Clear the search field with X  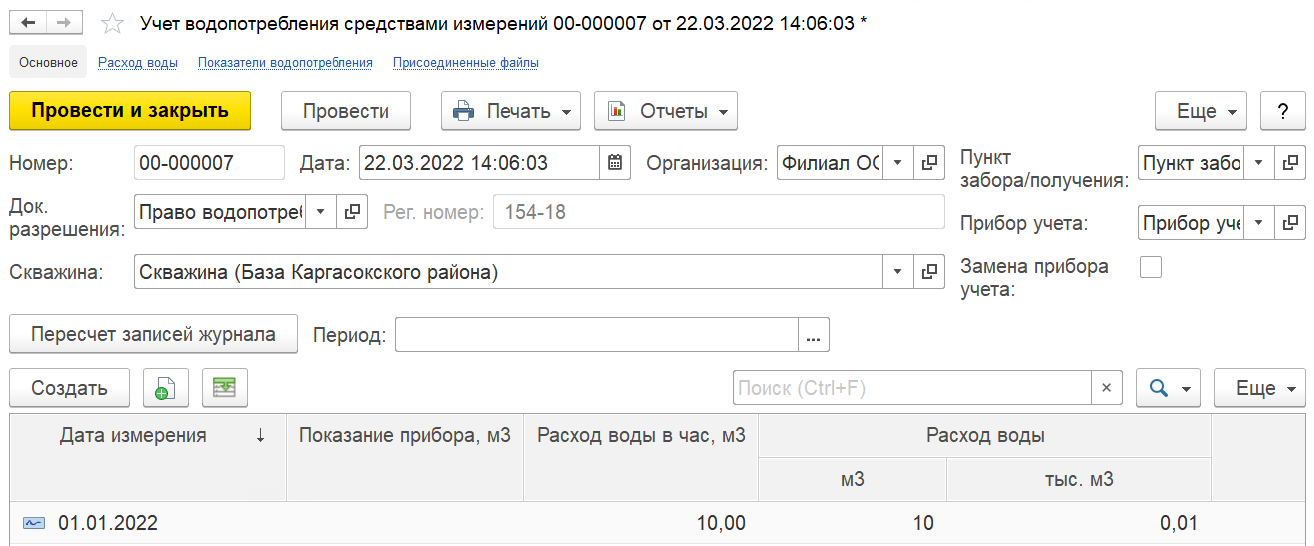click(x=1106, y=388)
